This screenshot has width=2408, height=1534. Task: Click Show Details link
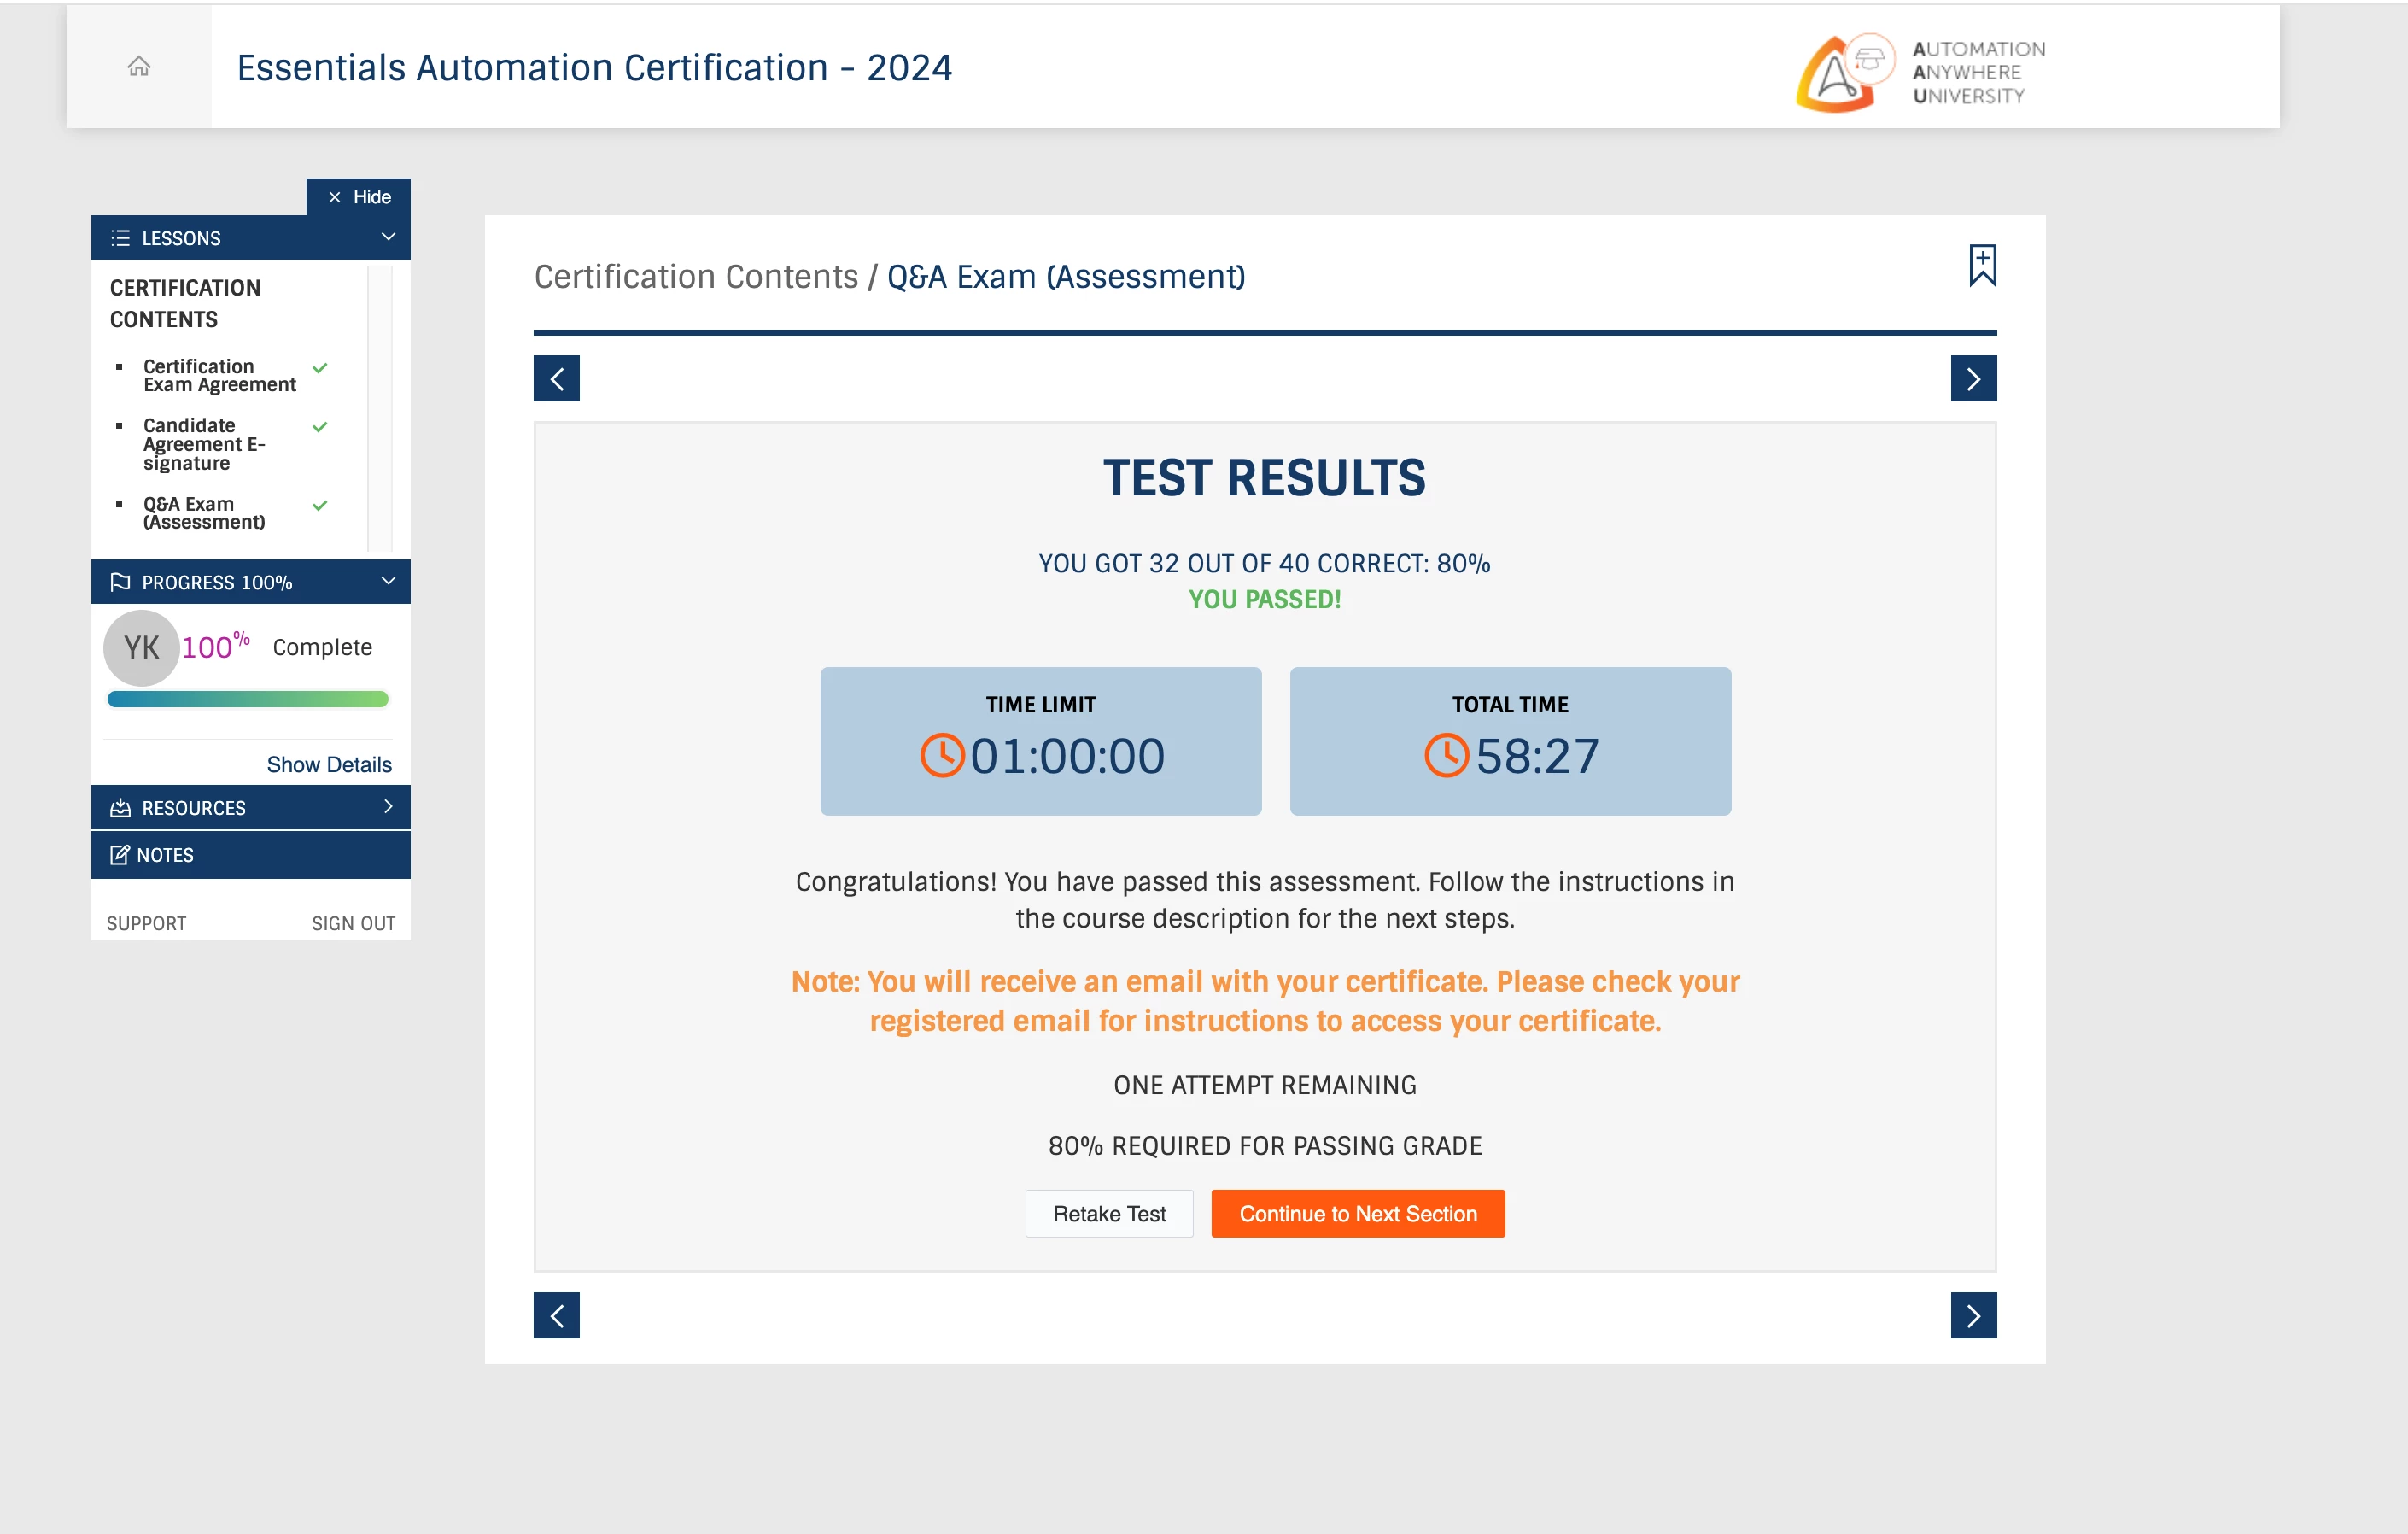point(328,765)
